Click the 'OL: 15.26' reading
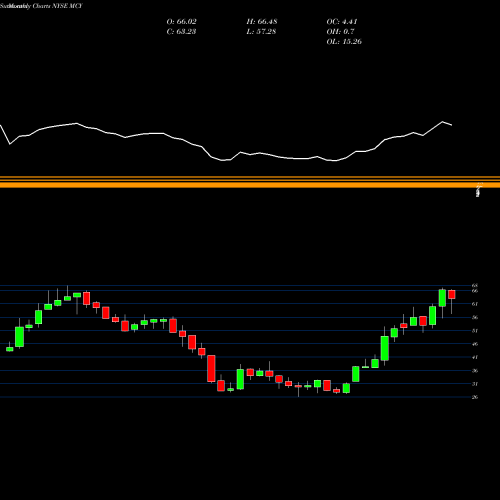Image resolution: width=500 pixels, height=500 pixels. [x=344, y=42]
